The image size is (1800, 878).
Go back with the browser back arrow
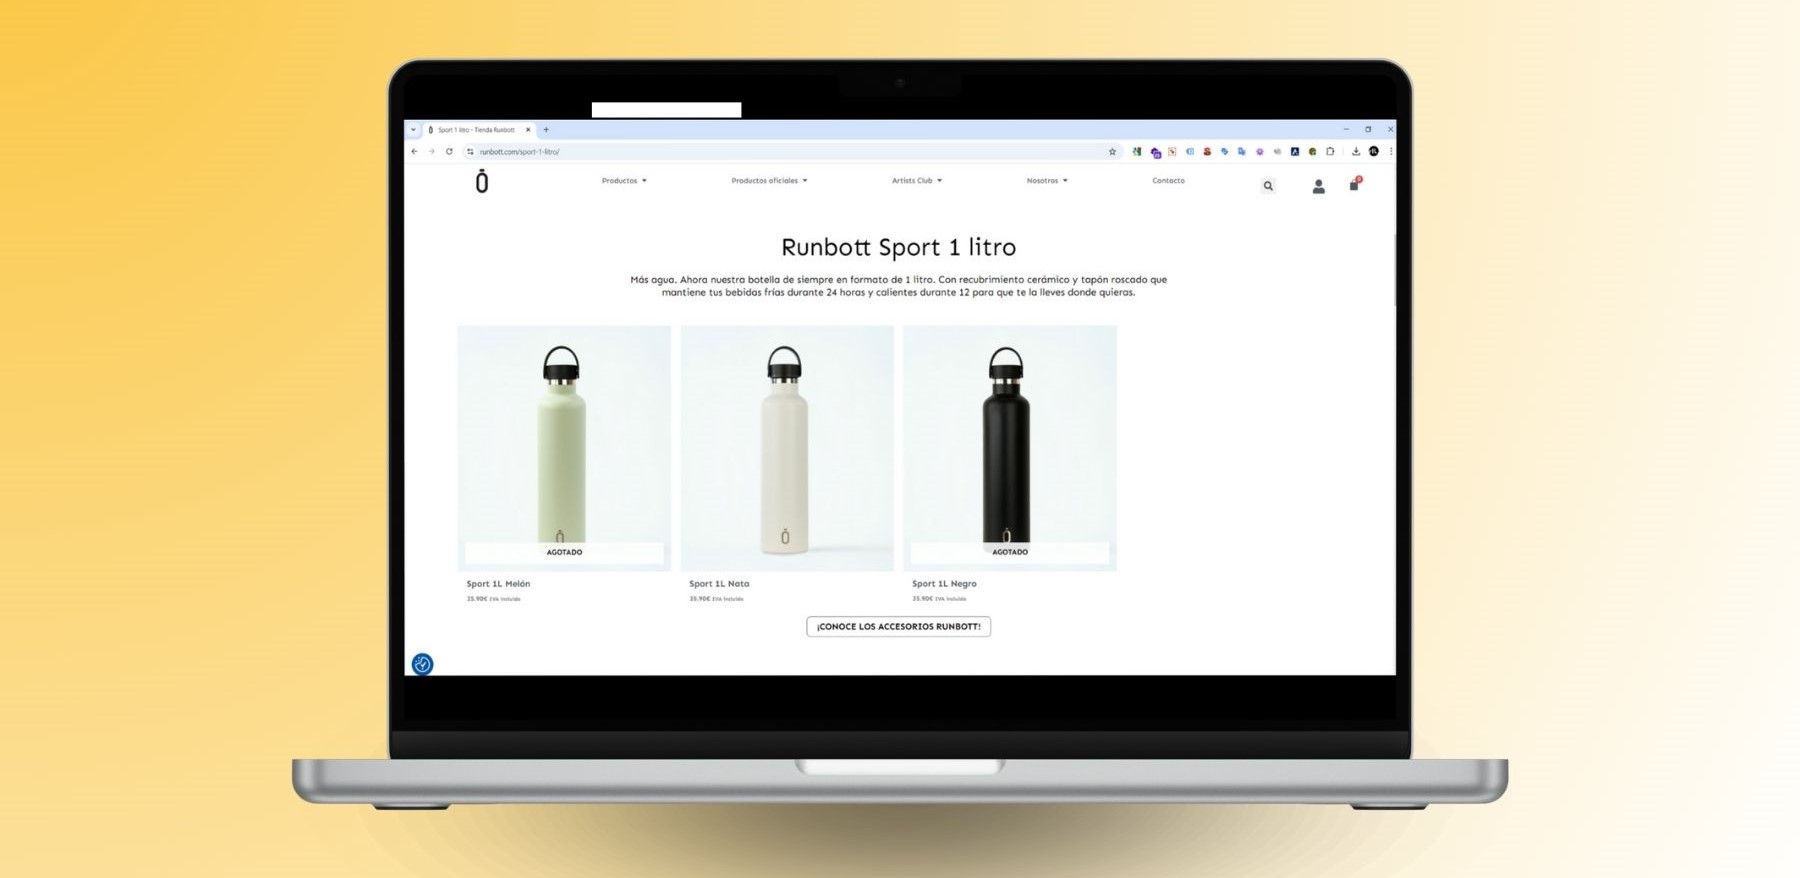[x=414, y=152]
